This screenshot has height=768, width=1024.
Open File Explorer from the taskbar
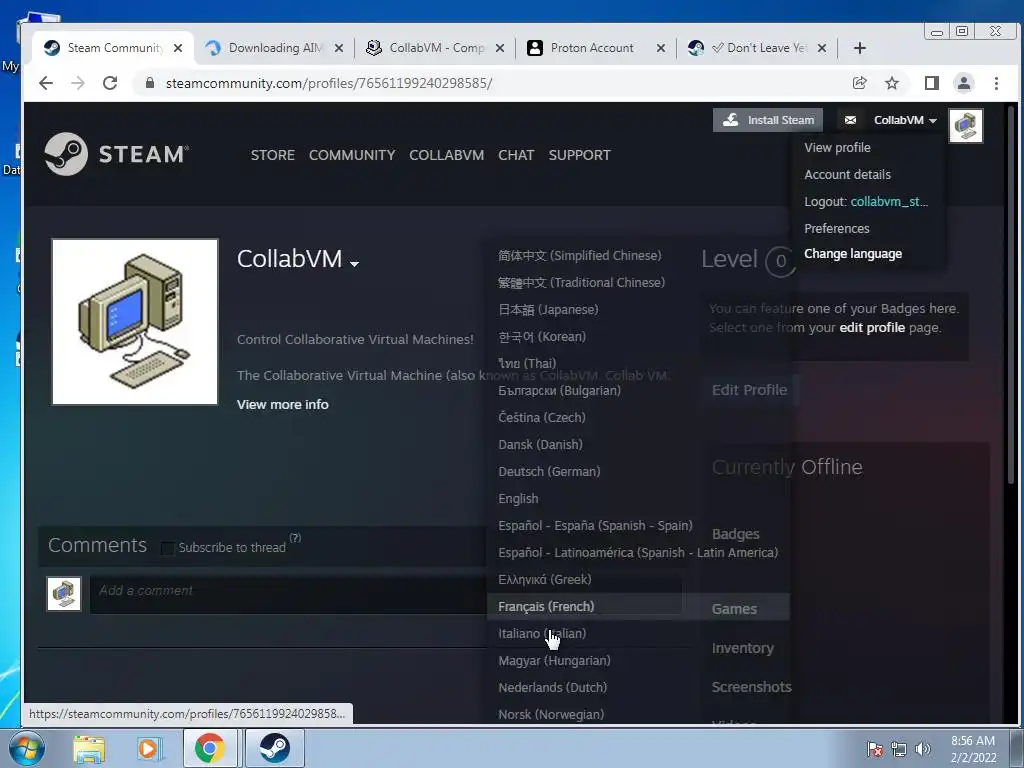pos(89,748)
